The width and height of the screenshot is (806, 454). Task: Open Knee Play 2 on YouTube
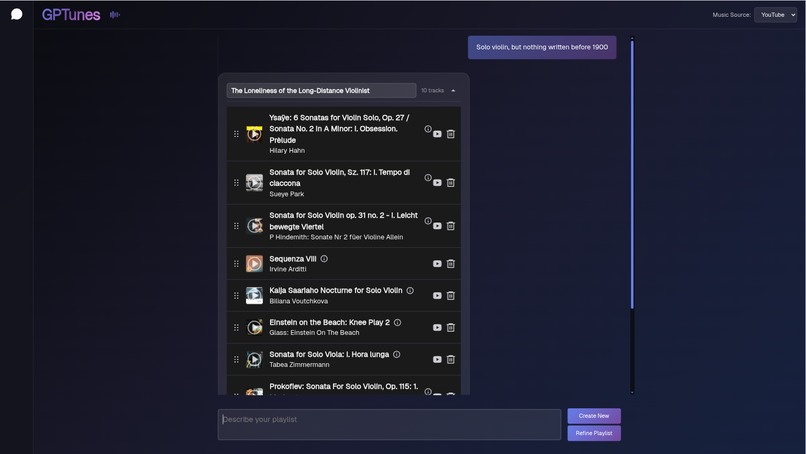point(437,328)
